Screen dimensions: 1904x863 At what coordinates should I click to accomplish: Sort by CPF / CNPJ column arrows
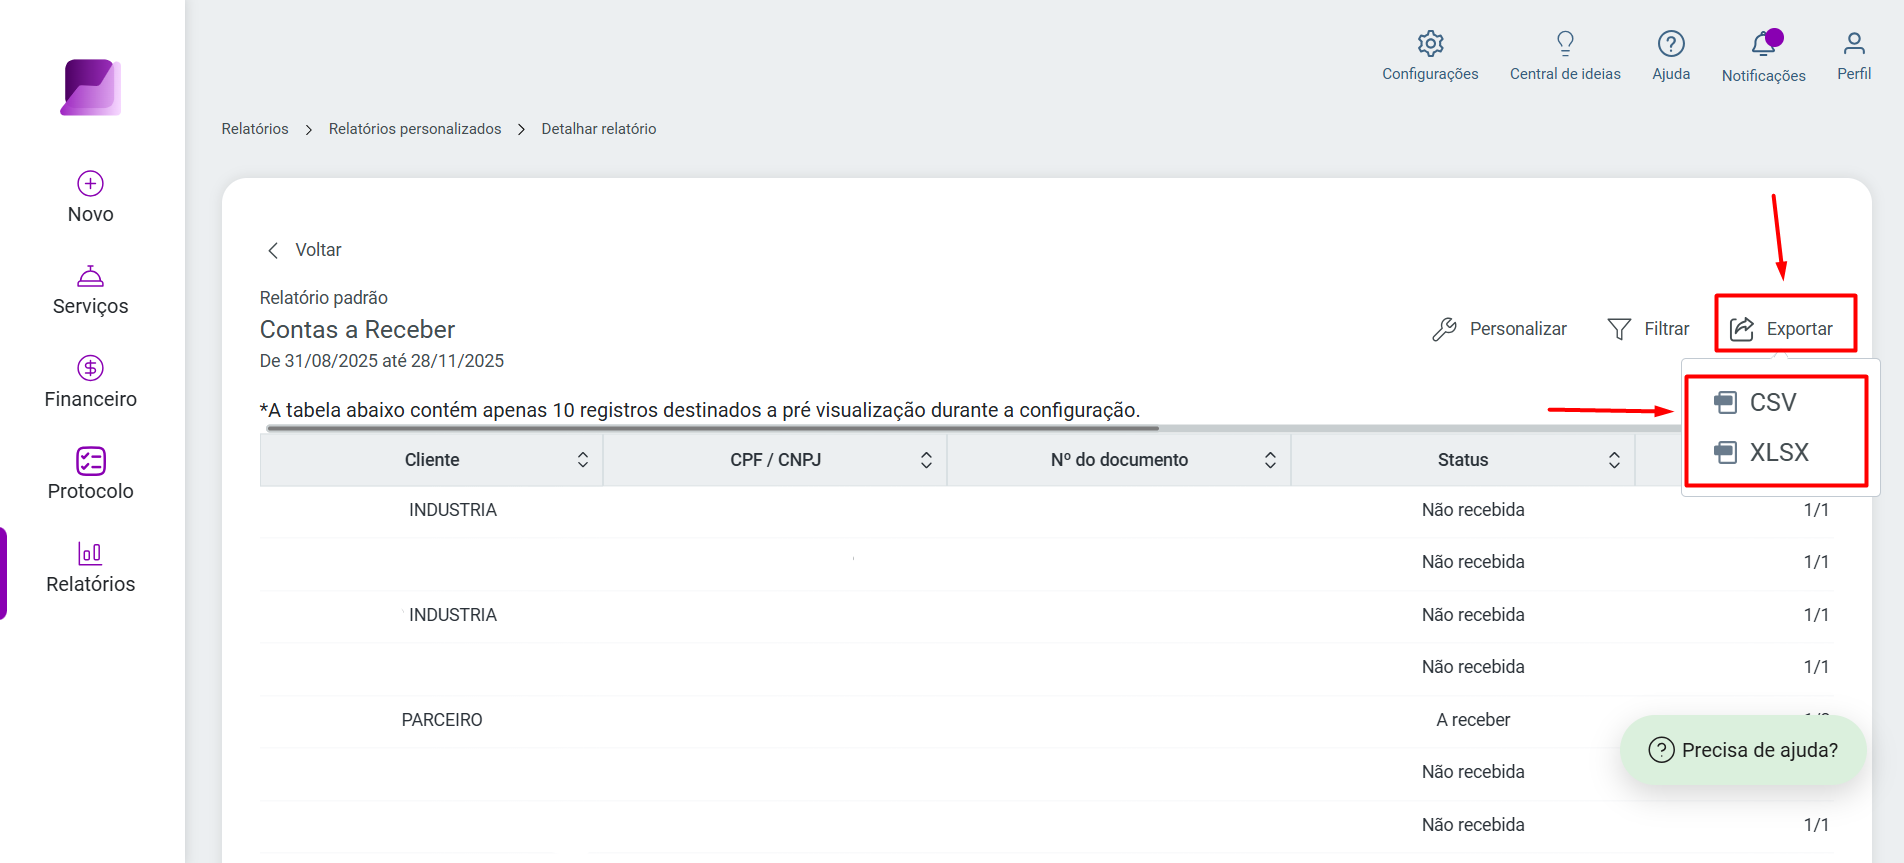pyautogui.click(x=926, y=460)
